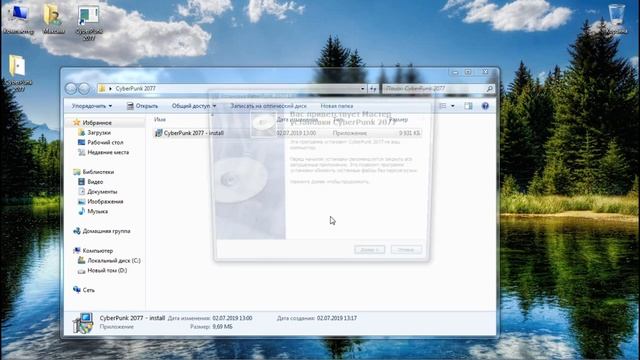Expand the address bar history dropdown
640x360 pixels.
tap(362, 88)
